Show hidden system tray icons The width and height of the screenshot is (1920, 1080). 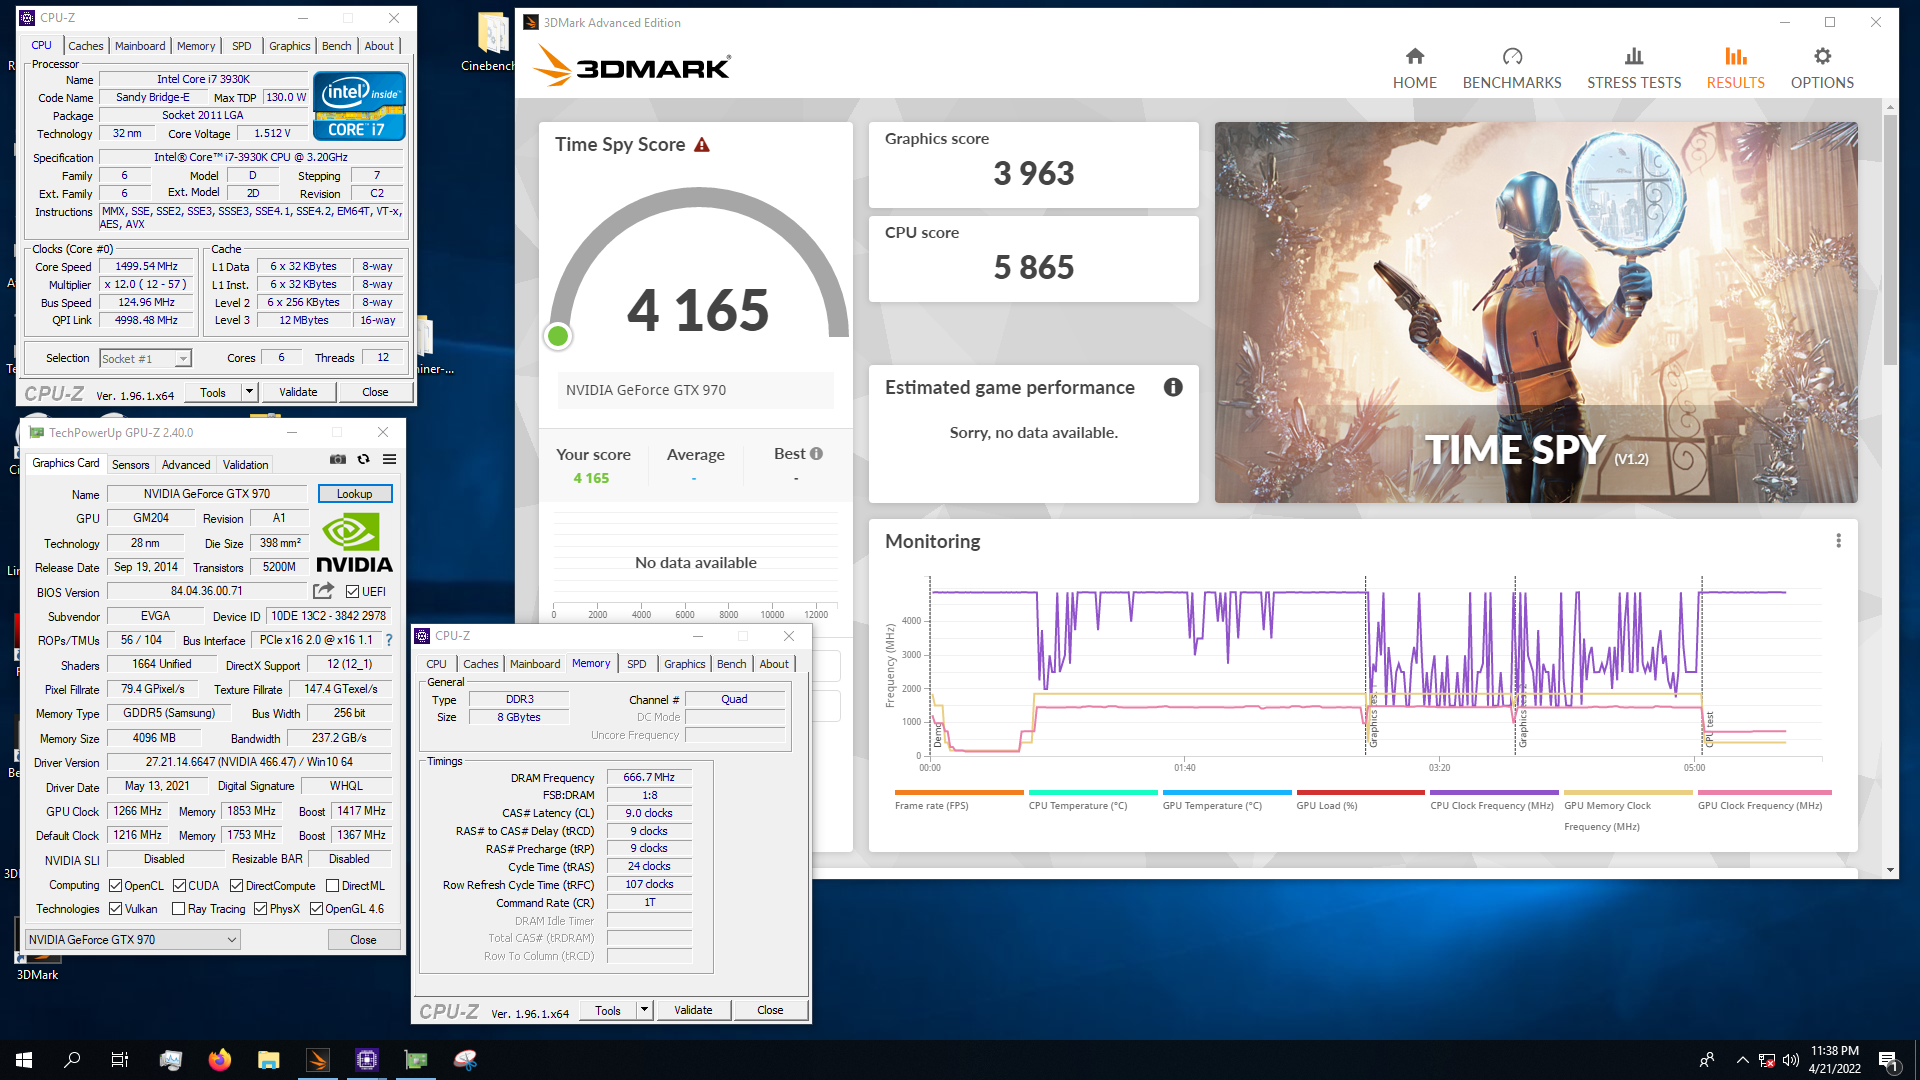point(1742,1060)
